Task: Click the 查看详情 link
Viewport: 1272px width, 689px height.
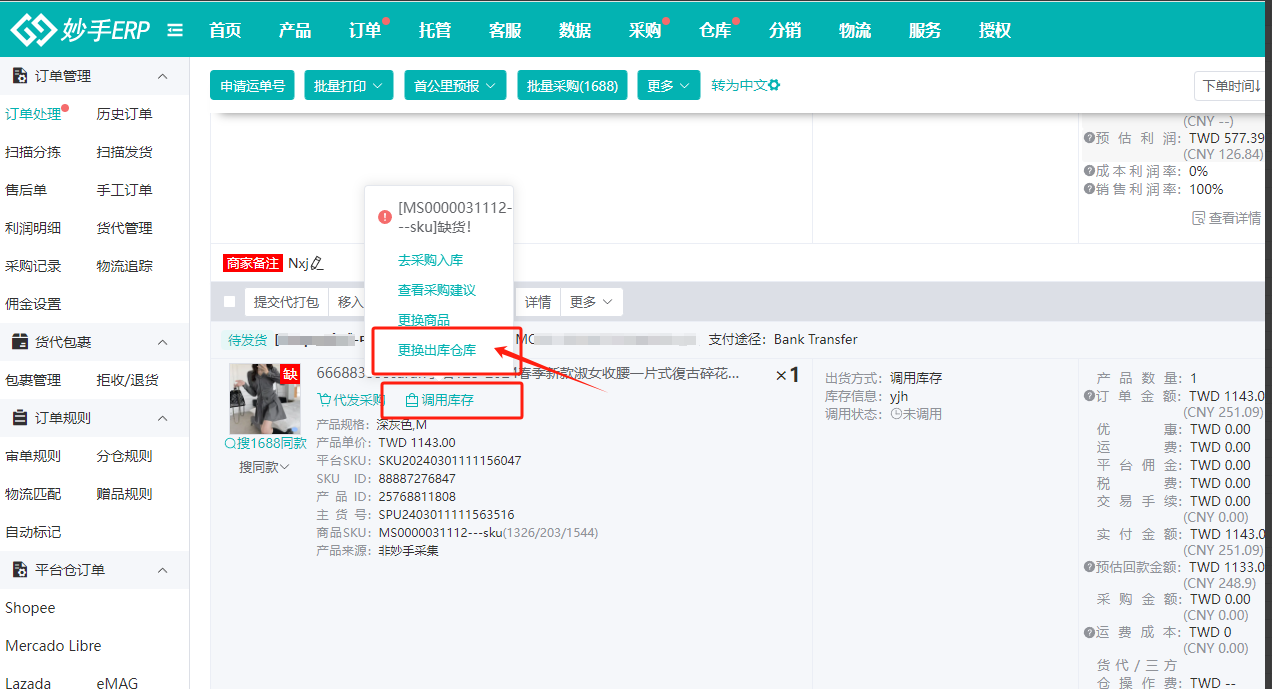Action: tap(1235, 218)
